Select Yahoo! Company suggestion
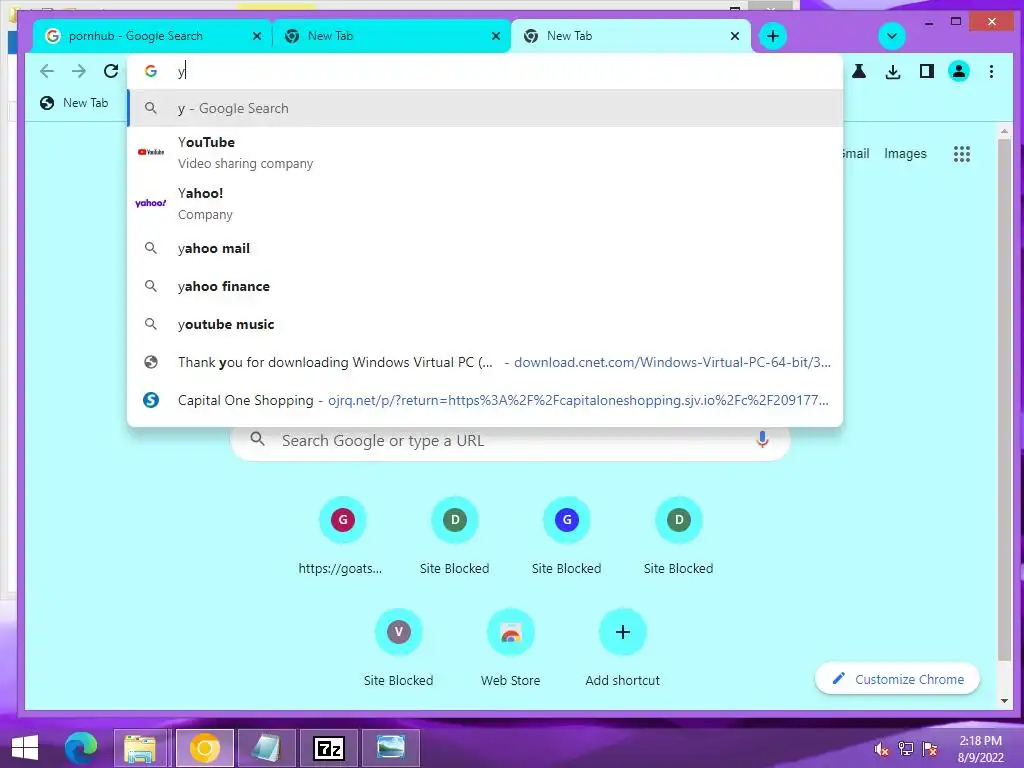 pyautogui.click(x=485, y=203)
